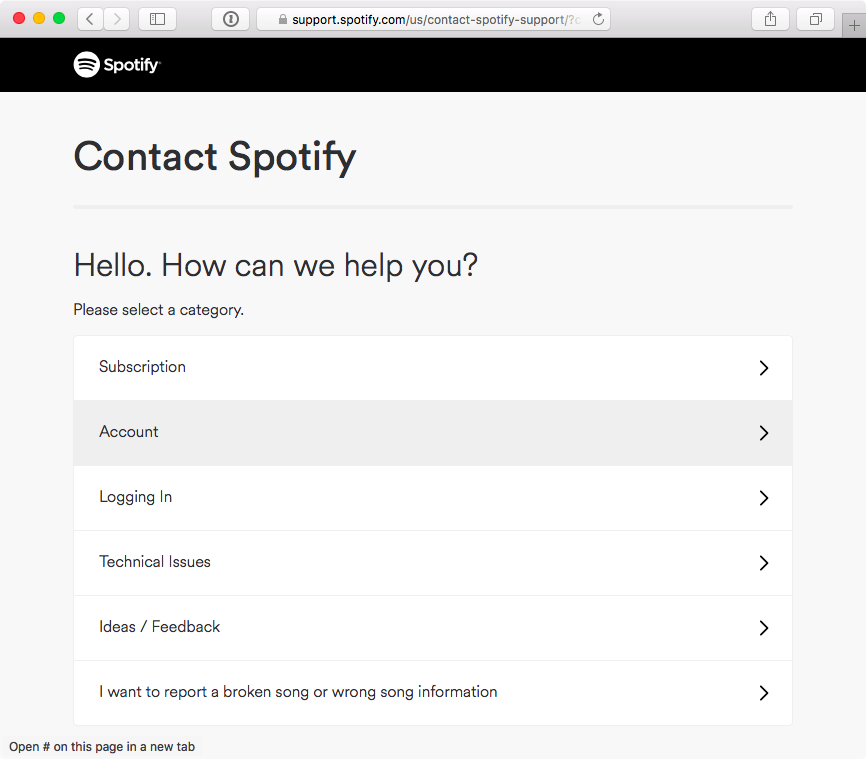The image size is (866, 759).
Task: Click the support.spotify.com address field
Action: click(434, 19)
